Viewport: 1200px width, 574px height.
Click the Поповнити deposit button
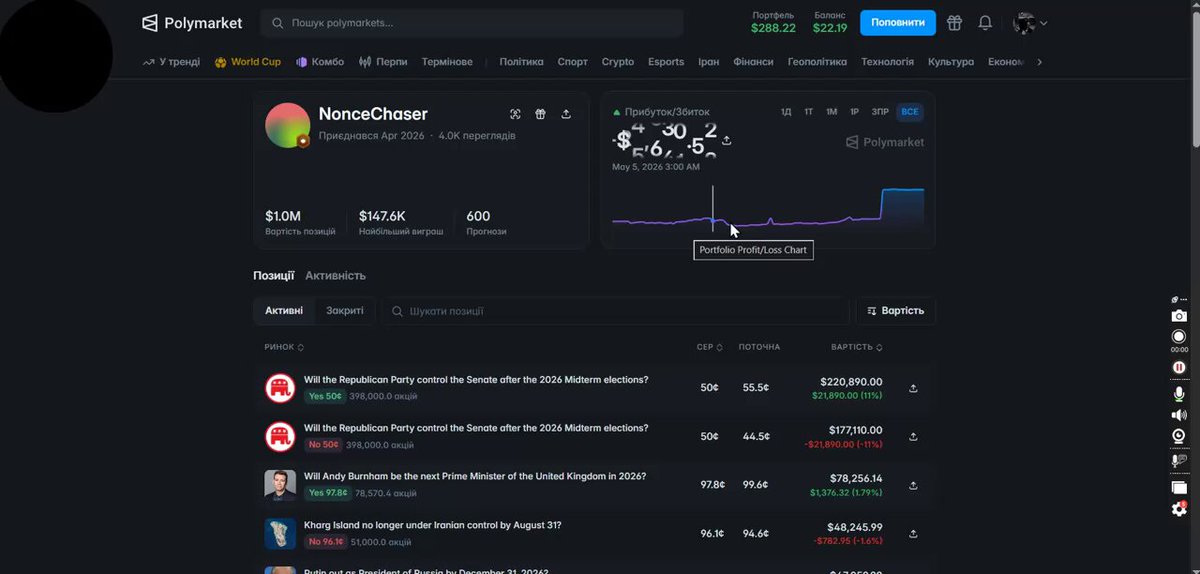898,22
